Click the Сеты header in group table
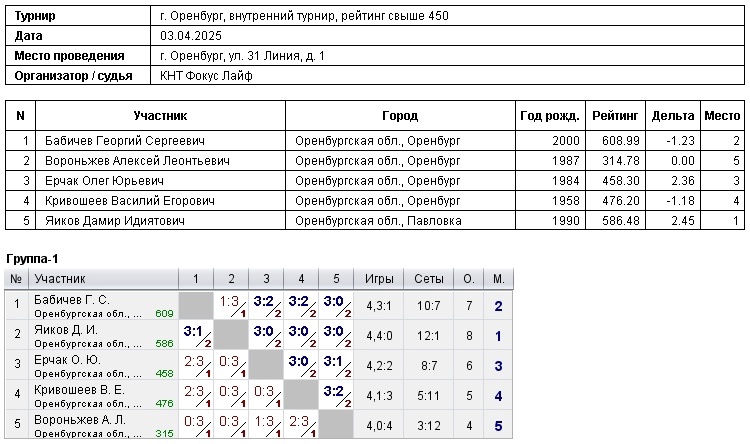 pos(428,279)
